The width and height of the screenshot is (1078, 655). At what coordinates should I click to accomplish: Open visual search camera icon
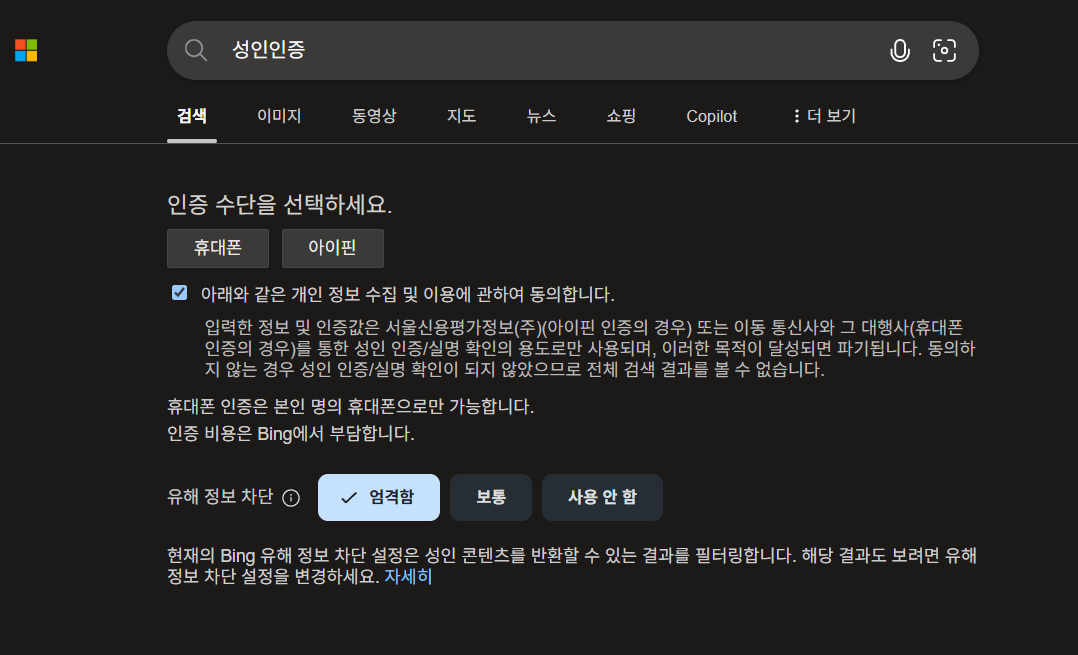point(944,50)
